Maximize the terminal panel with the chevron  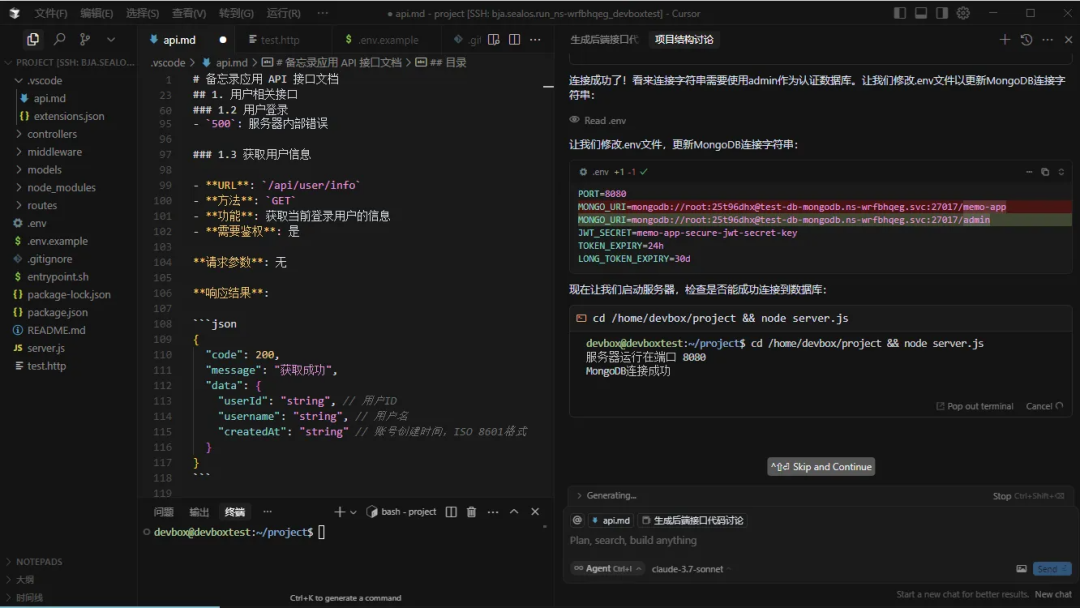[x=514, y=511]
